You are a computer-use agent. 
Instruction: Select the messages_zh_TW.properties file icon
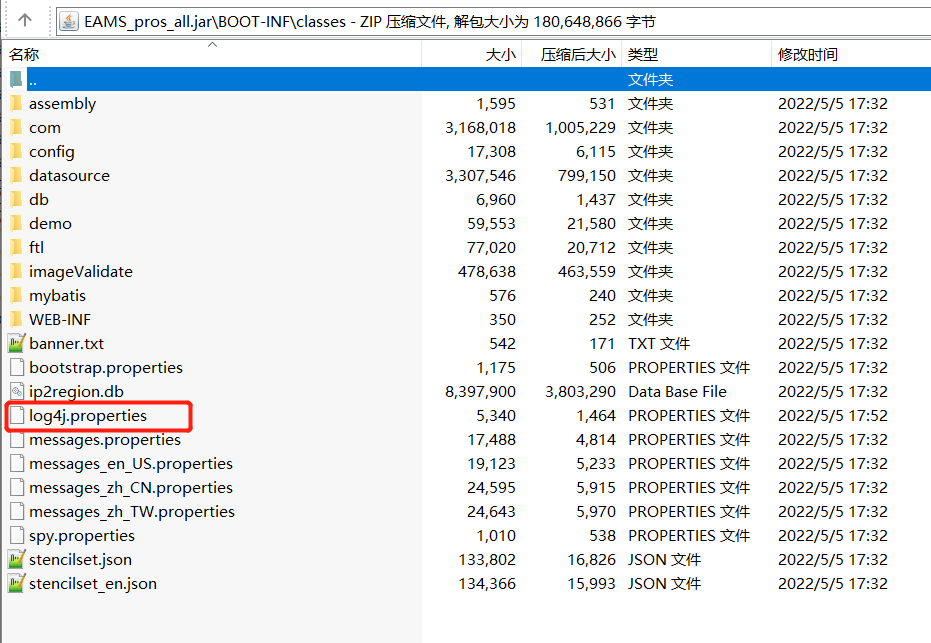(17, 511)
